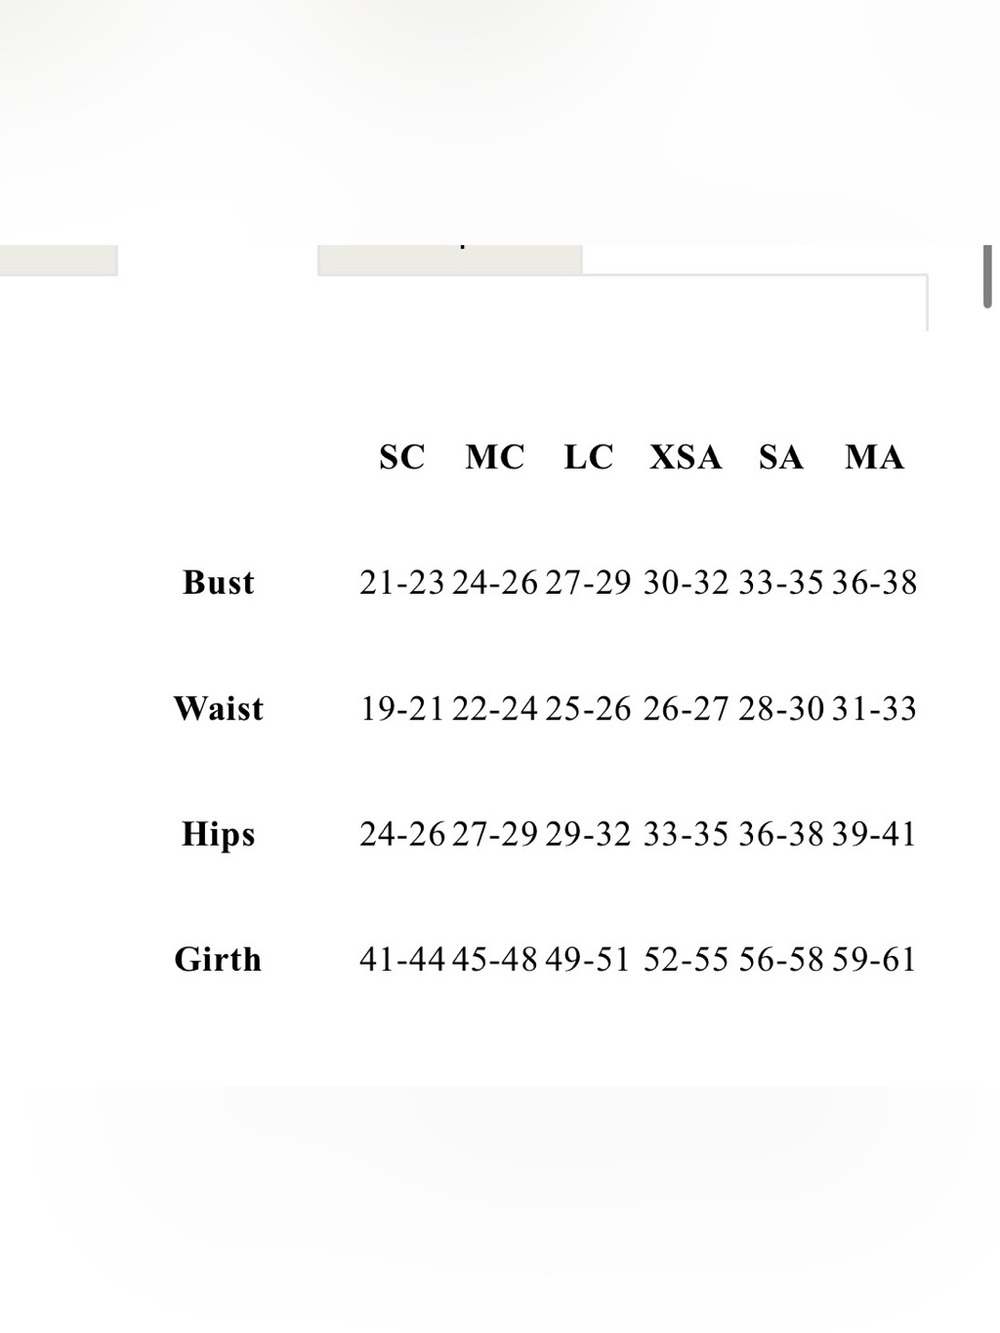Click the Bust row label
Screen dimensions: 1000x1333
click(x=218, y=582)
